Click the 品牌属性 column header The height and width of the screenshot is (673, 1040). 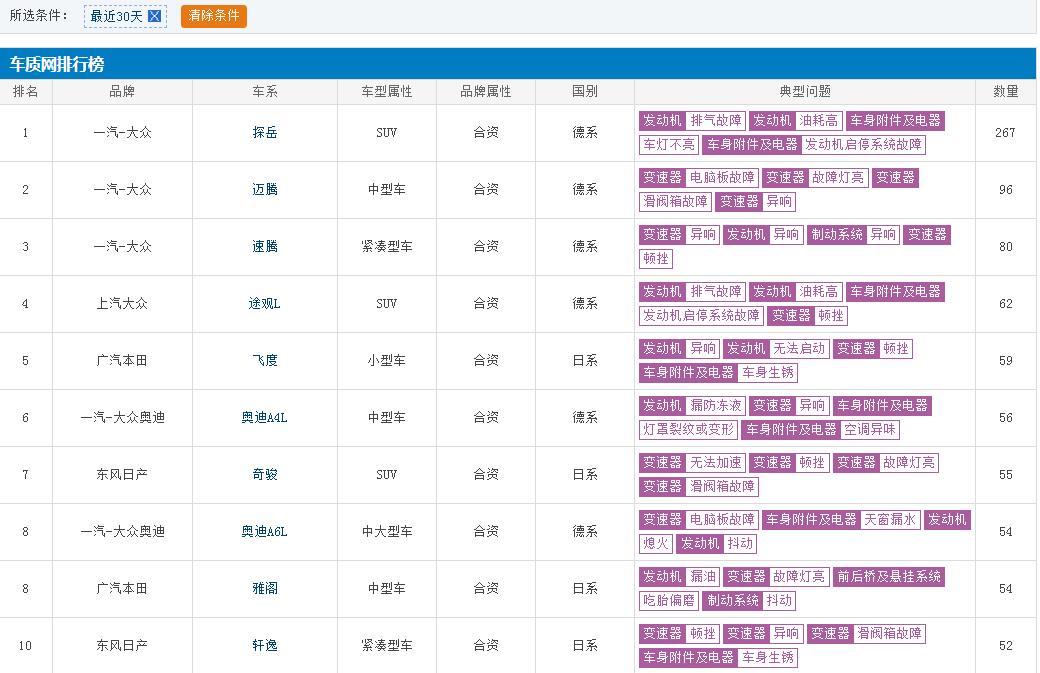point(486,92)
